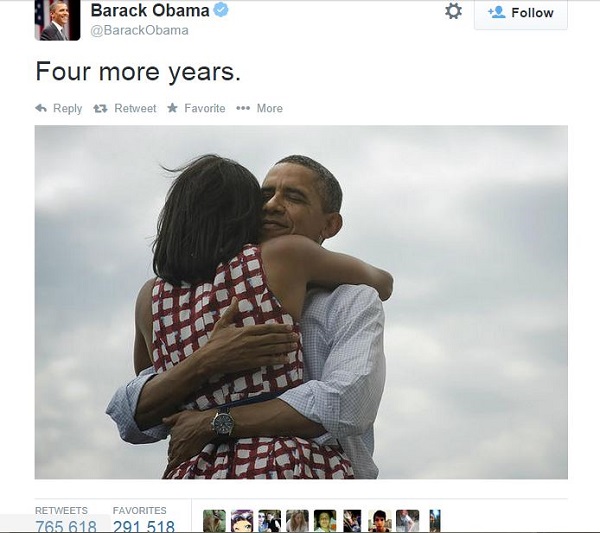
Task: Click the Retweet arrows icon
Action: tap(100, 109)
